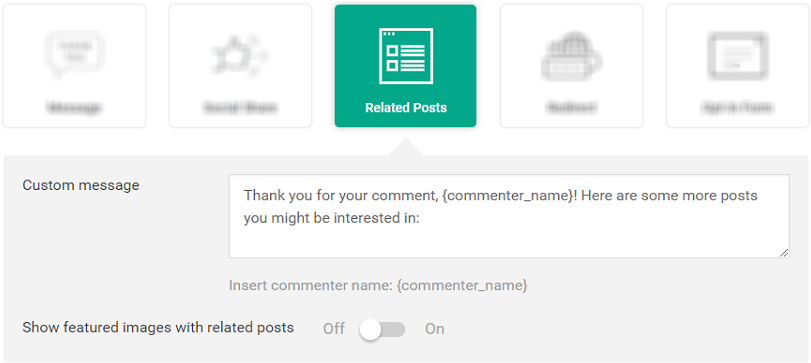Click the resize grip on the message textarea
This screenshot has height=363, width=811.
tap(784, 252)
